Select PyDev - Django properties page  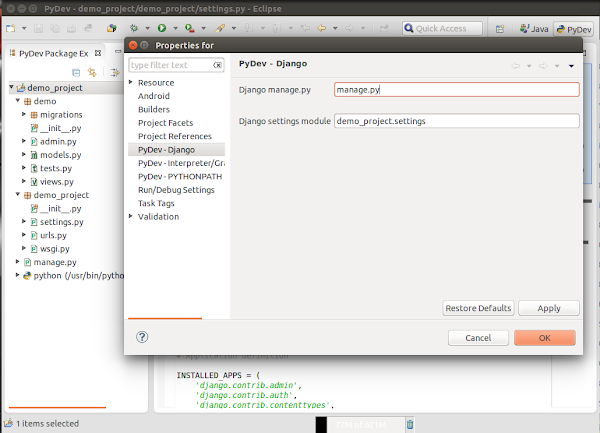point(176,150)
